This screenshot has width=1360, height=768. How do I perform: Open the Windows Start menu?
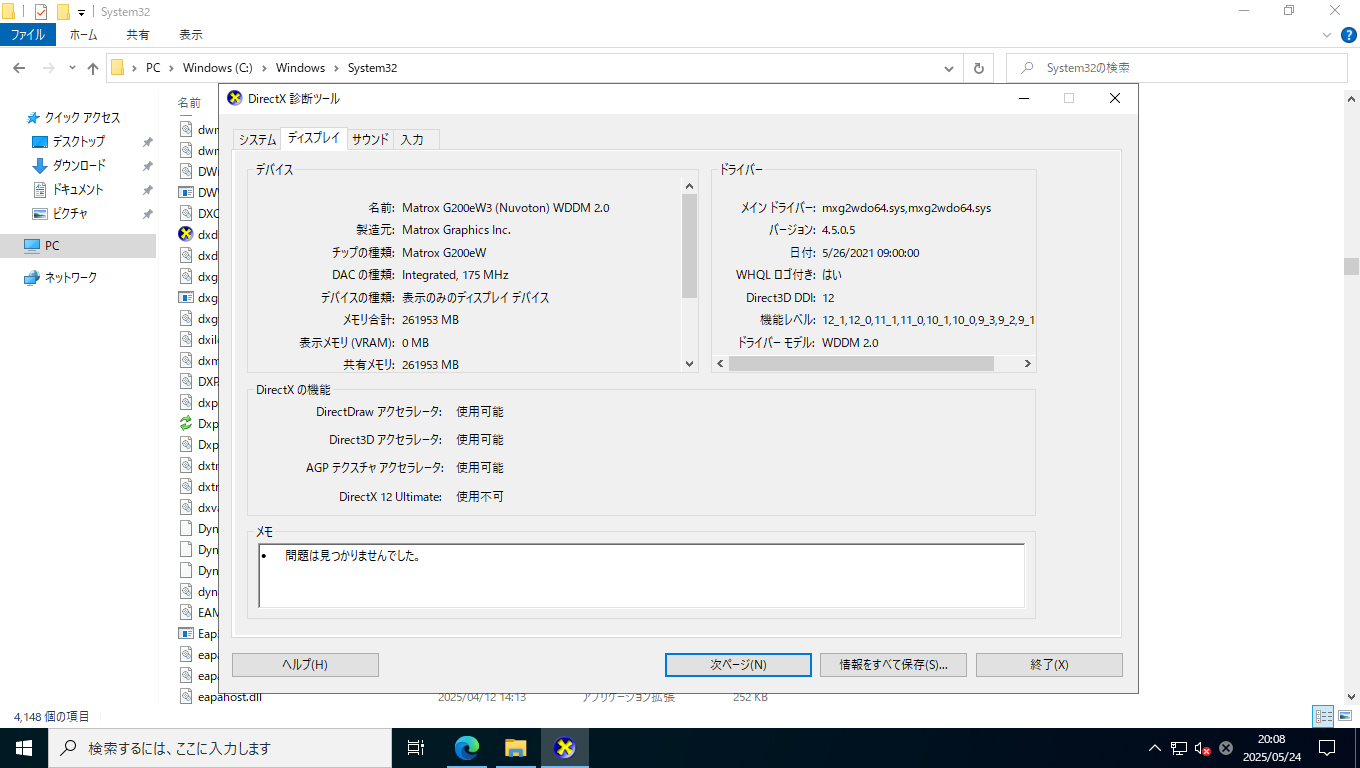24,748
